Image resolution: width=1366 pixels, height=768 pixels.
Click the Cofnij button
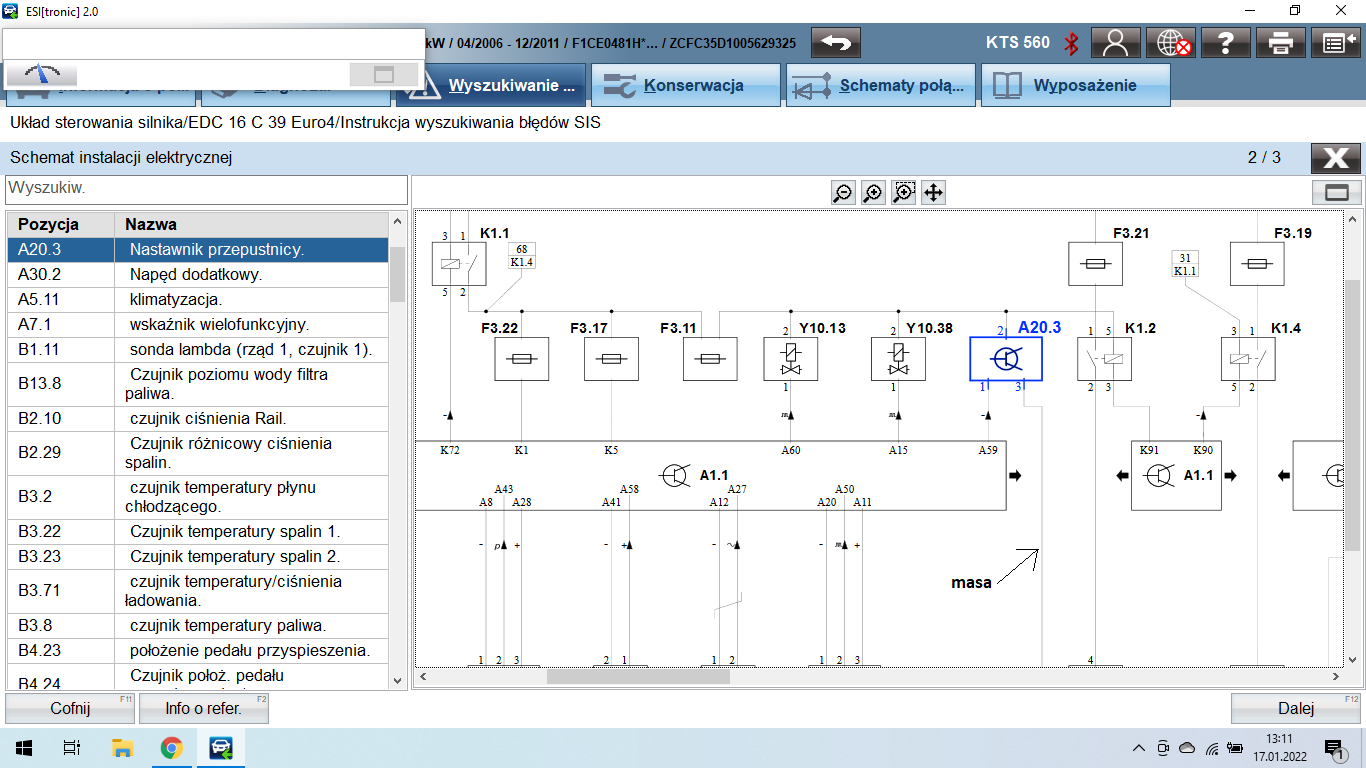point(70,709)
